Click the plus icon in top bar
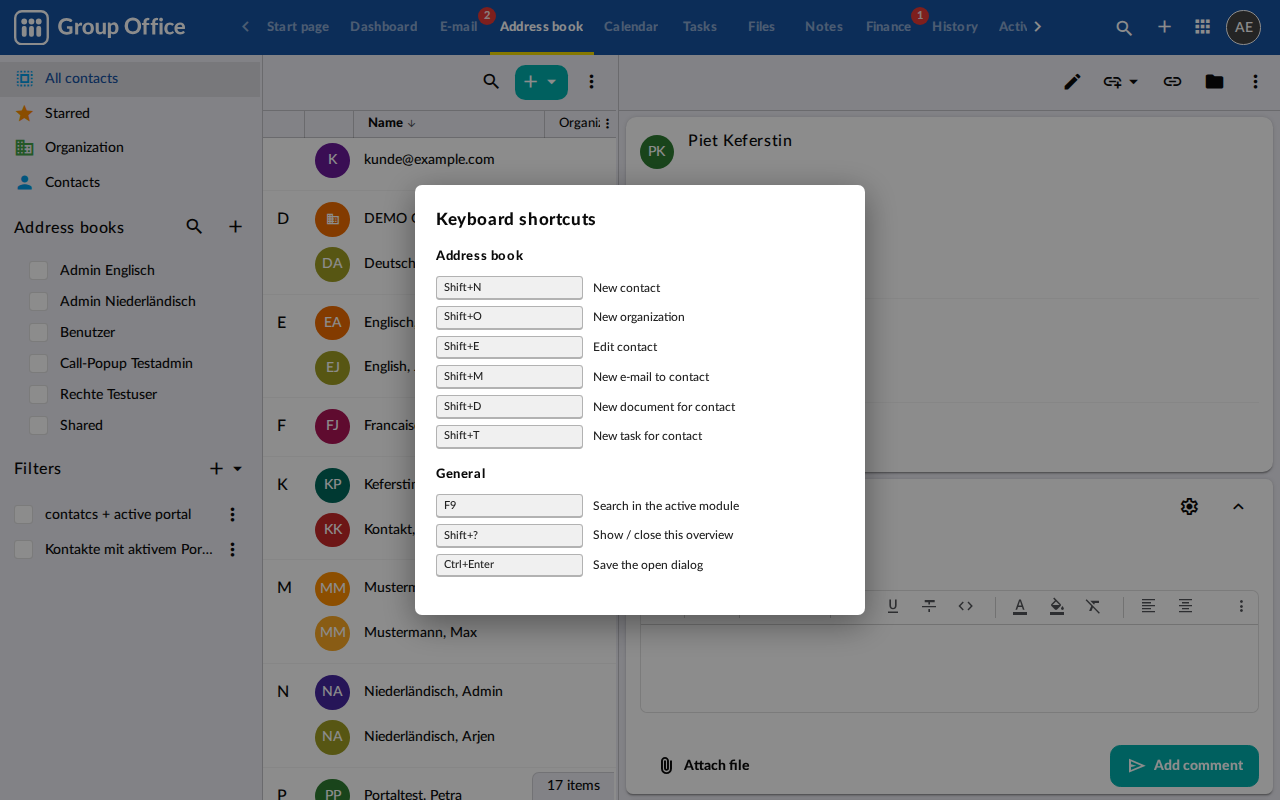 [x=1164, y=27]
